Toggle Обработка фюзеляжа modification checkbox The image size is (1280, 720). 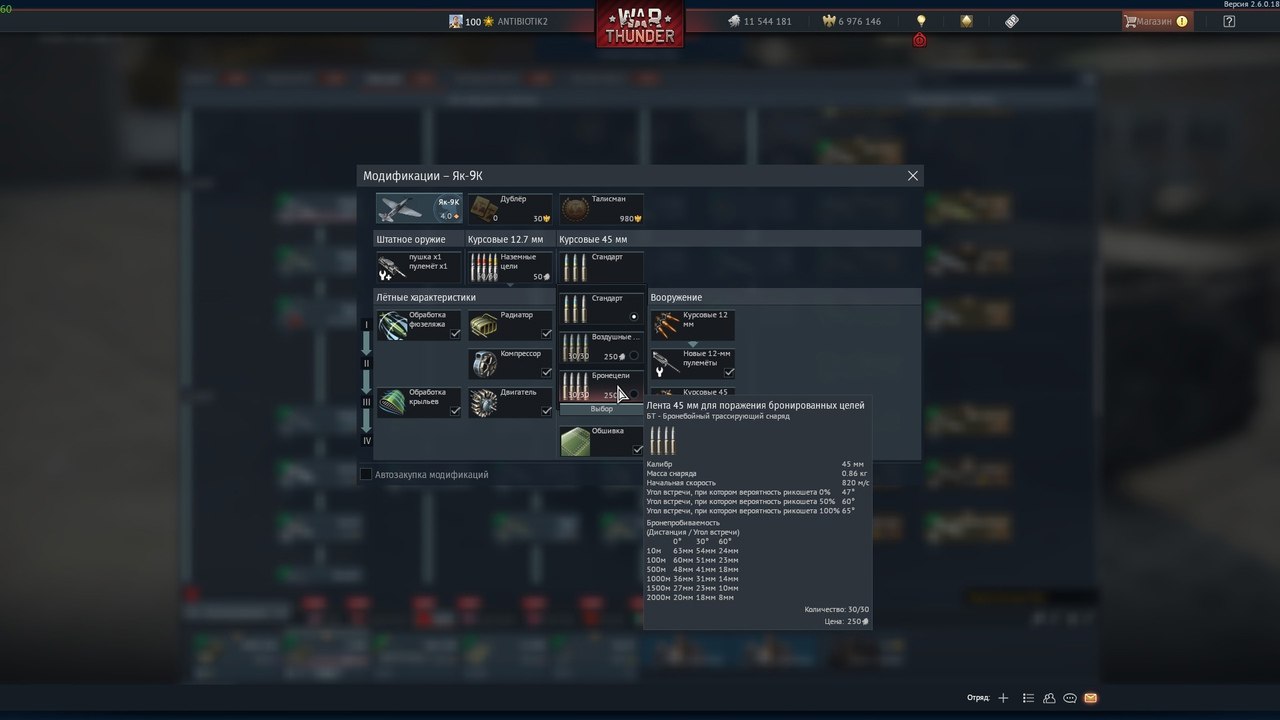(x=455, y=334)
